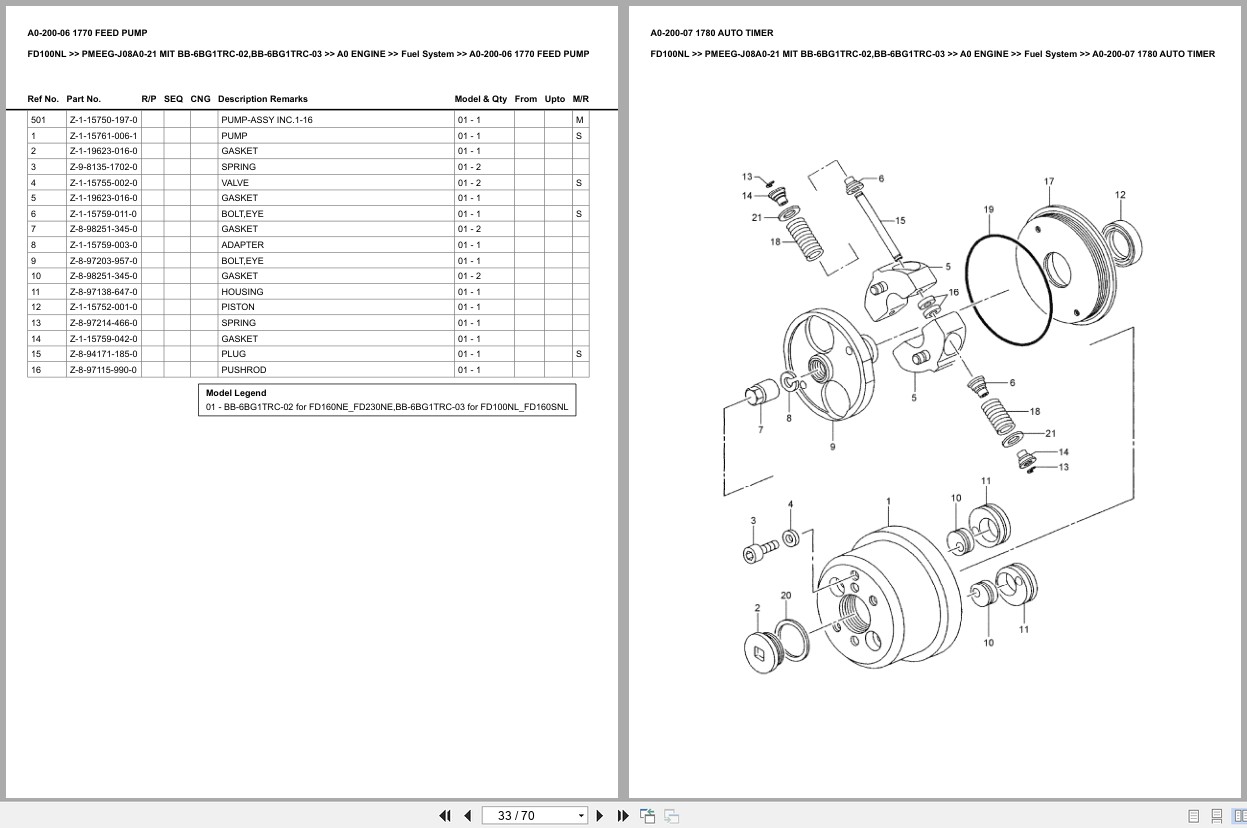1247x828 pixels.
Task: Click the A0-200-07 1780 AUTO TIMER title
Action: coord(711,33)
